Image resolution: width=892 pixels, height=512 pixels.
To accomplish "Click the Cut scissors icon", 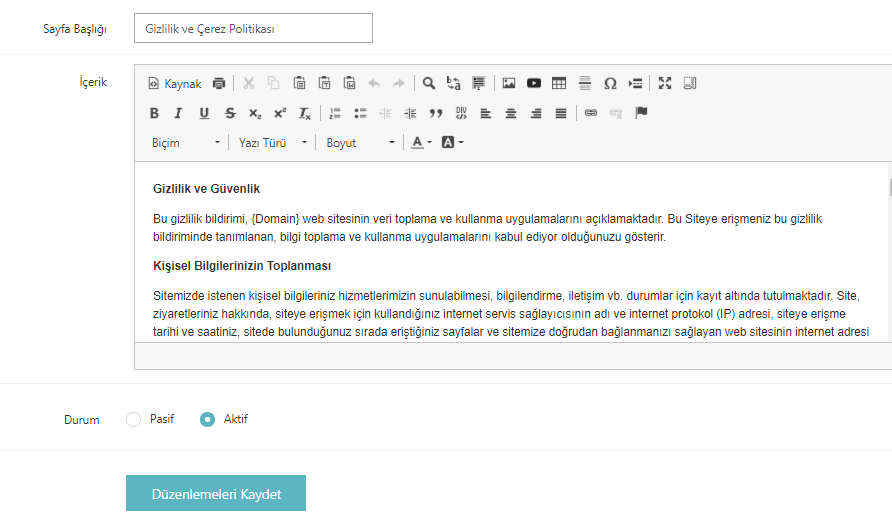I will click(x=249, y=84).
